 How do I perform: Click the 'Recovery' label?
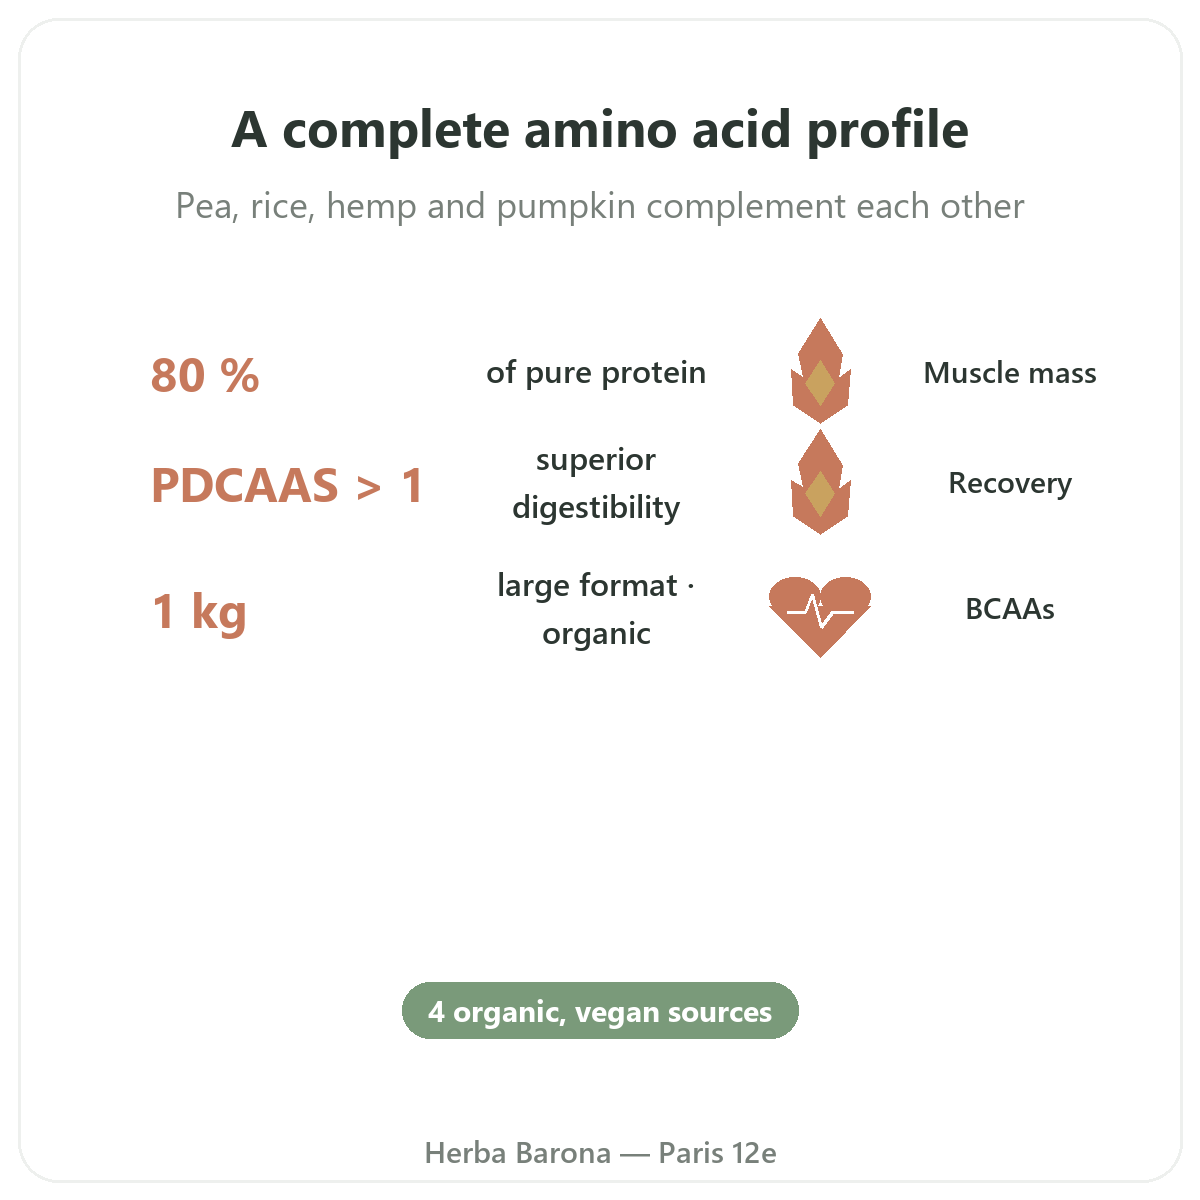(1010, 483)
